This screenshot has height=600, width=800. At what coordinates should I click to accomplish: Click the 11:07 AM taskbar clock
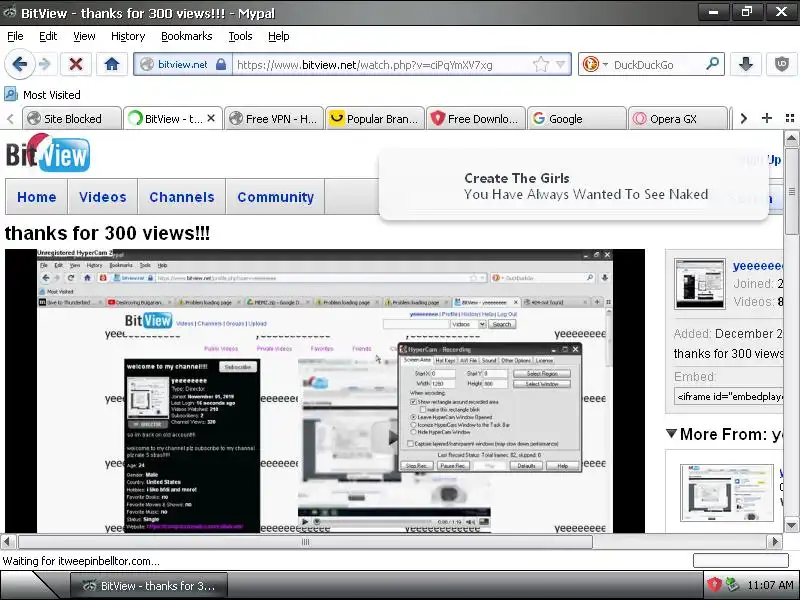(x=770, y=585)
